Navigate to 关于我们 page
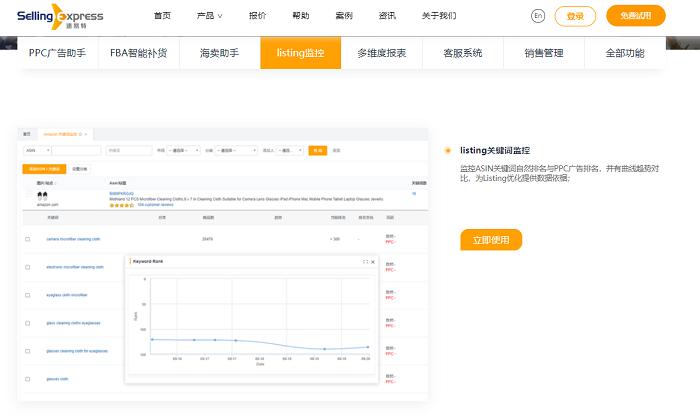Viewport: 700px width, 420px height. (438, 16)
